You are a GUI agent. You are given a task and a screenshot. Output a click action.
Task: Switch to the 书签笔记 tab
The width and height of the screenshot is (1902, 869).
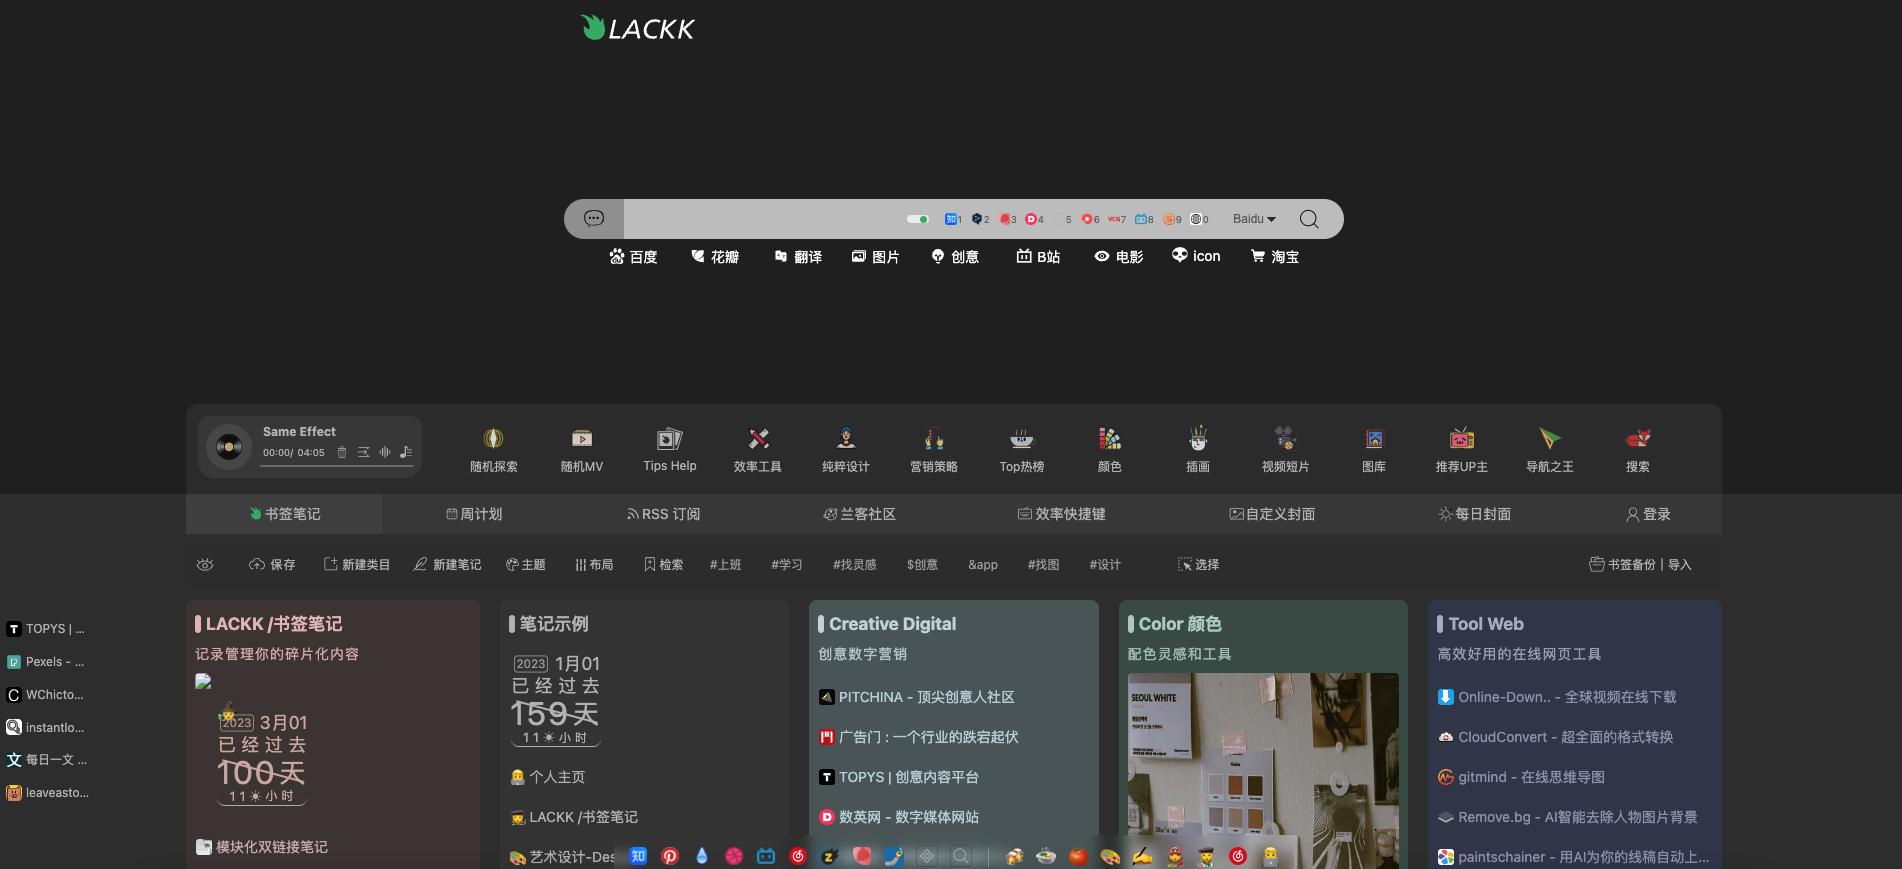[x=284, y=514]
